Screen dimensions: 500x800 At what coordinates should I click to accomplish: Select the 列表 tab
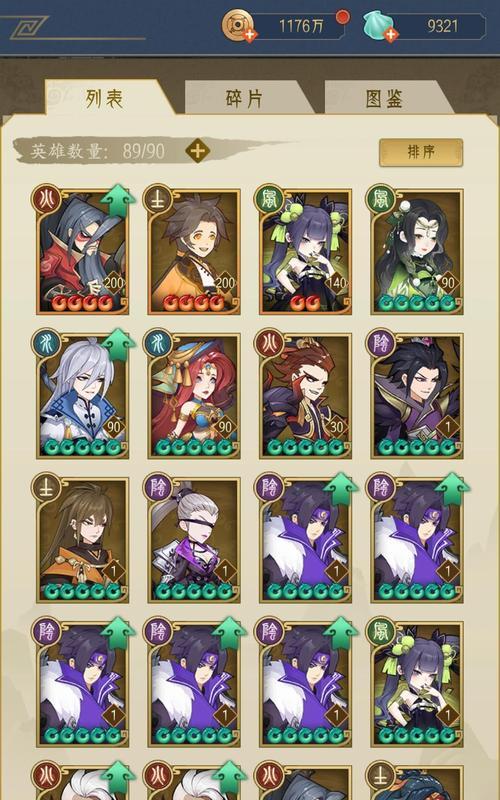click(105, 98)
